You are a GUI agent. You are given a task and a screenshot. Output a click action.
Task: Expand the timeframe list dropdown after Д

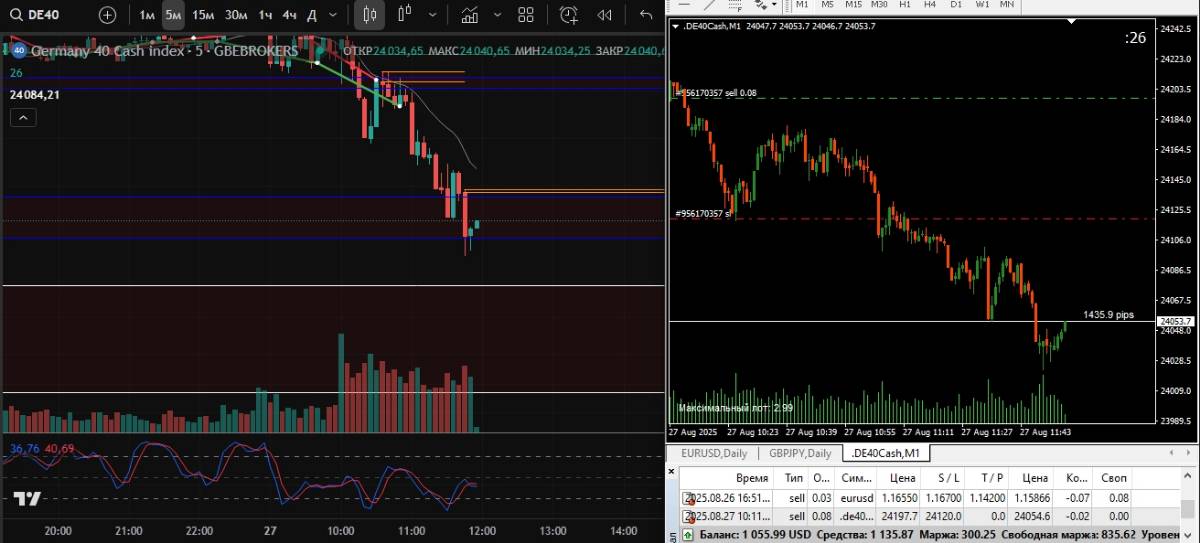point(335,15)
